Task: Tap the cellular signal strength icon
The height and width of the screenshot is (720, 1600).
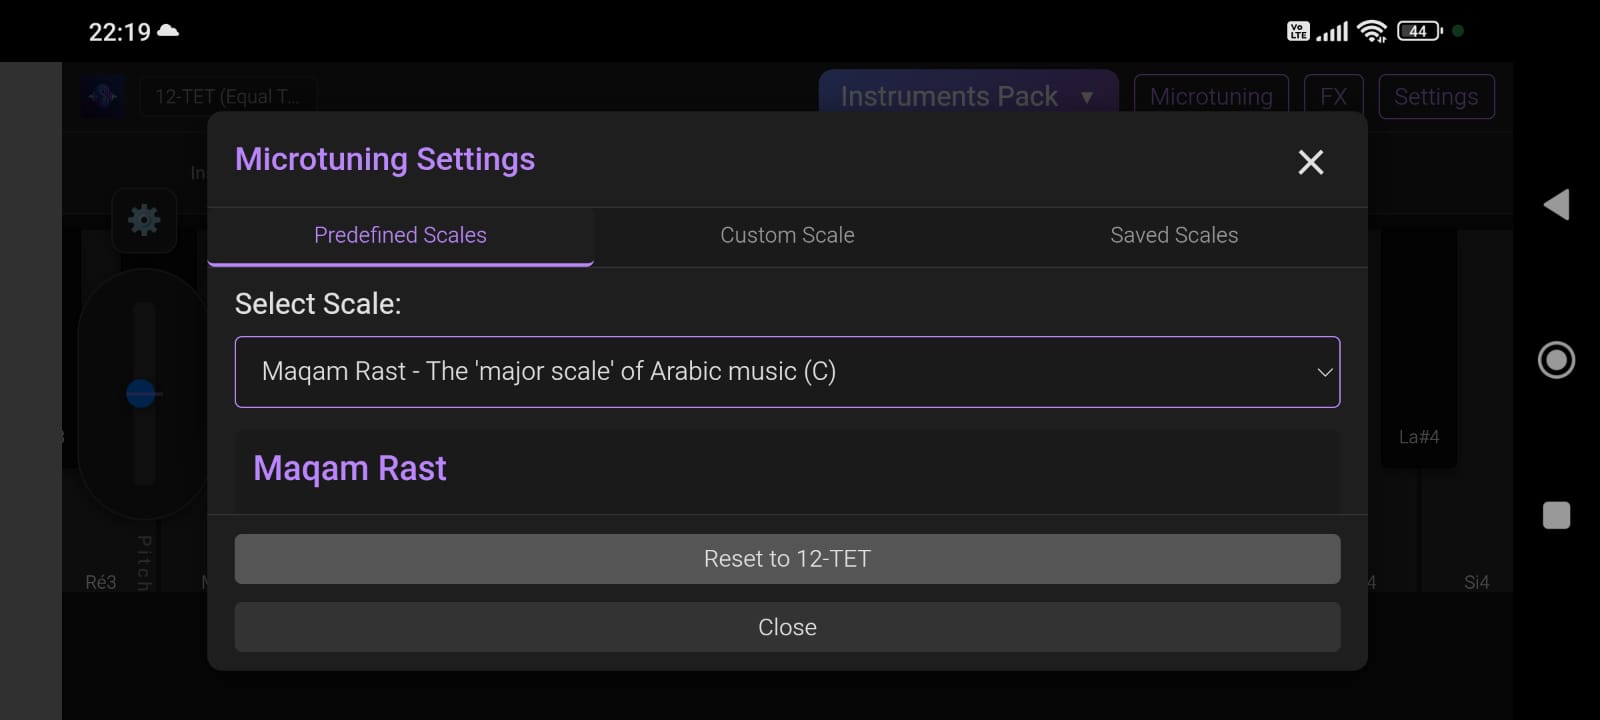Action: tap(1332, 32)
